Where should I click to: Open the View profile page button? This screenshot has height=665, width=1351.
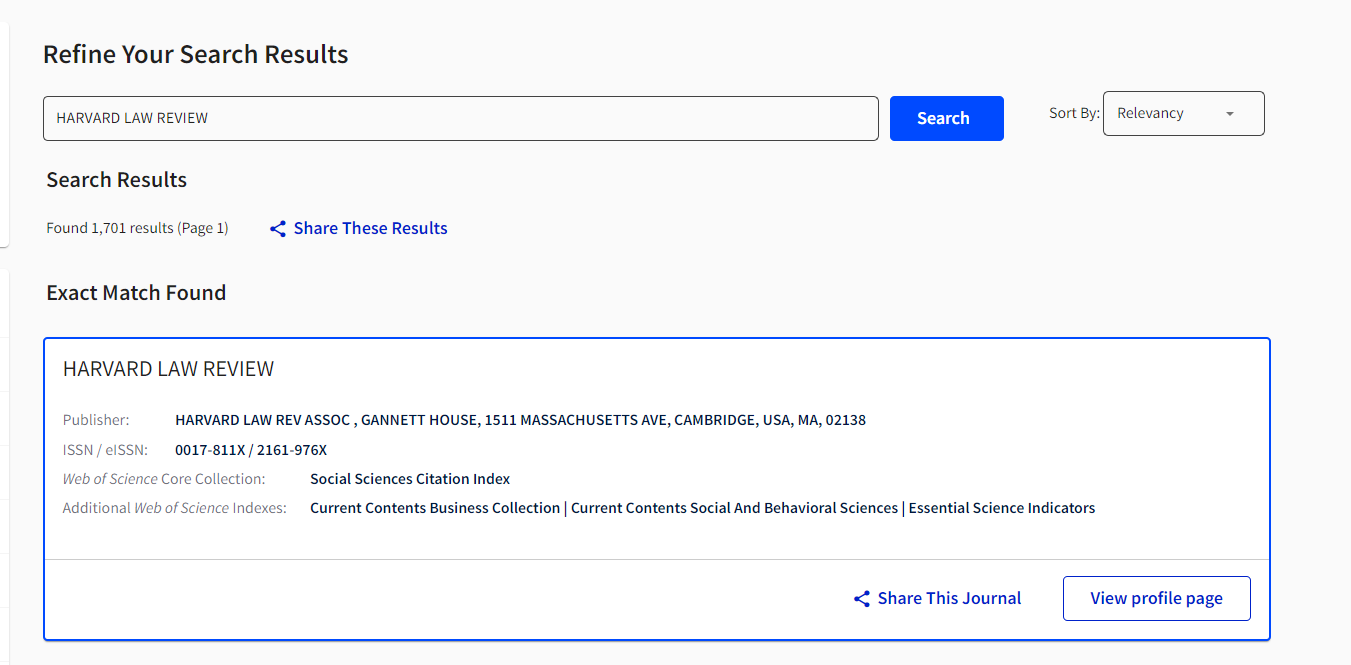(1156, 598)
